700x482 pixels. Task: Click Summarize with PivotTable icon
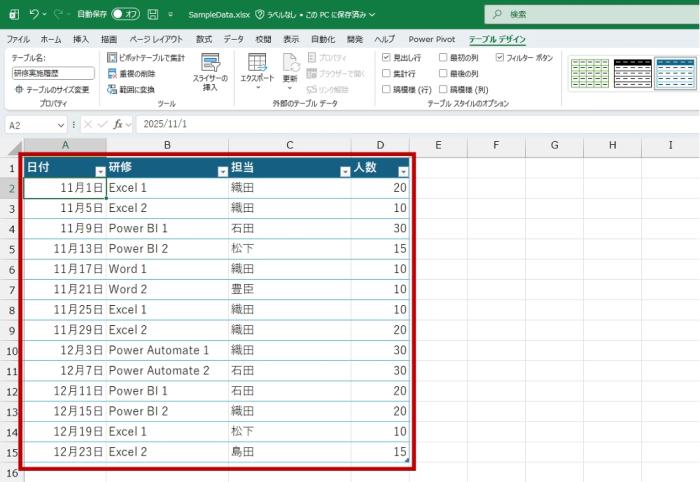pyautogui.click(x=112, y=58)
